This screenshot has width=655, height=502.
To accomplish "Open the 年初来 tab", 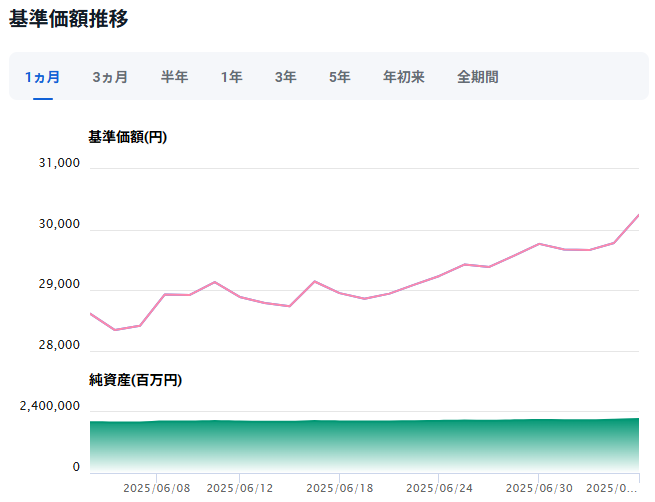I will coord(404,77).
